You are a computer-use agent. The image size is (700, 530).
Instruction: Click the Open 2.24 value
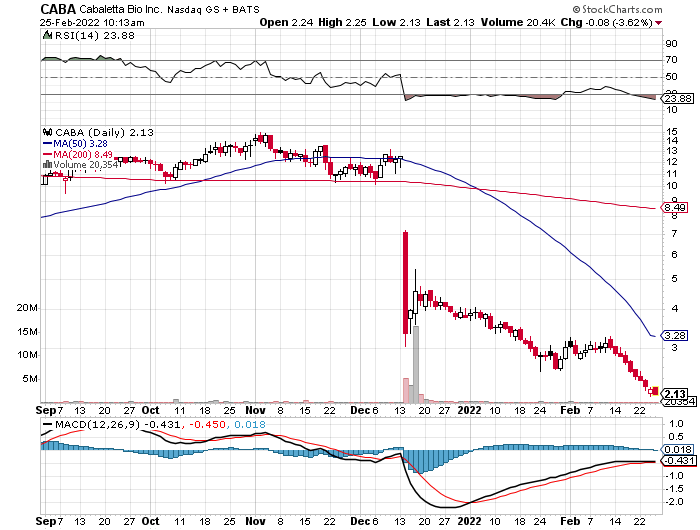coord(286,22)
